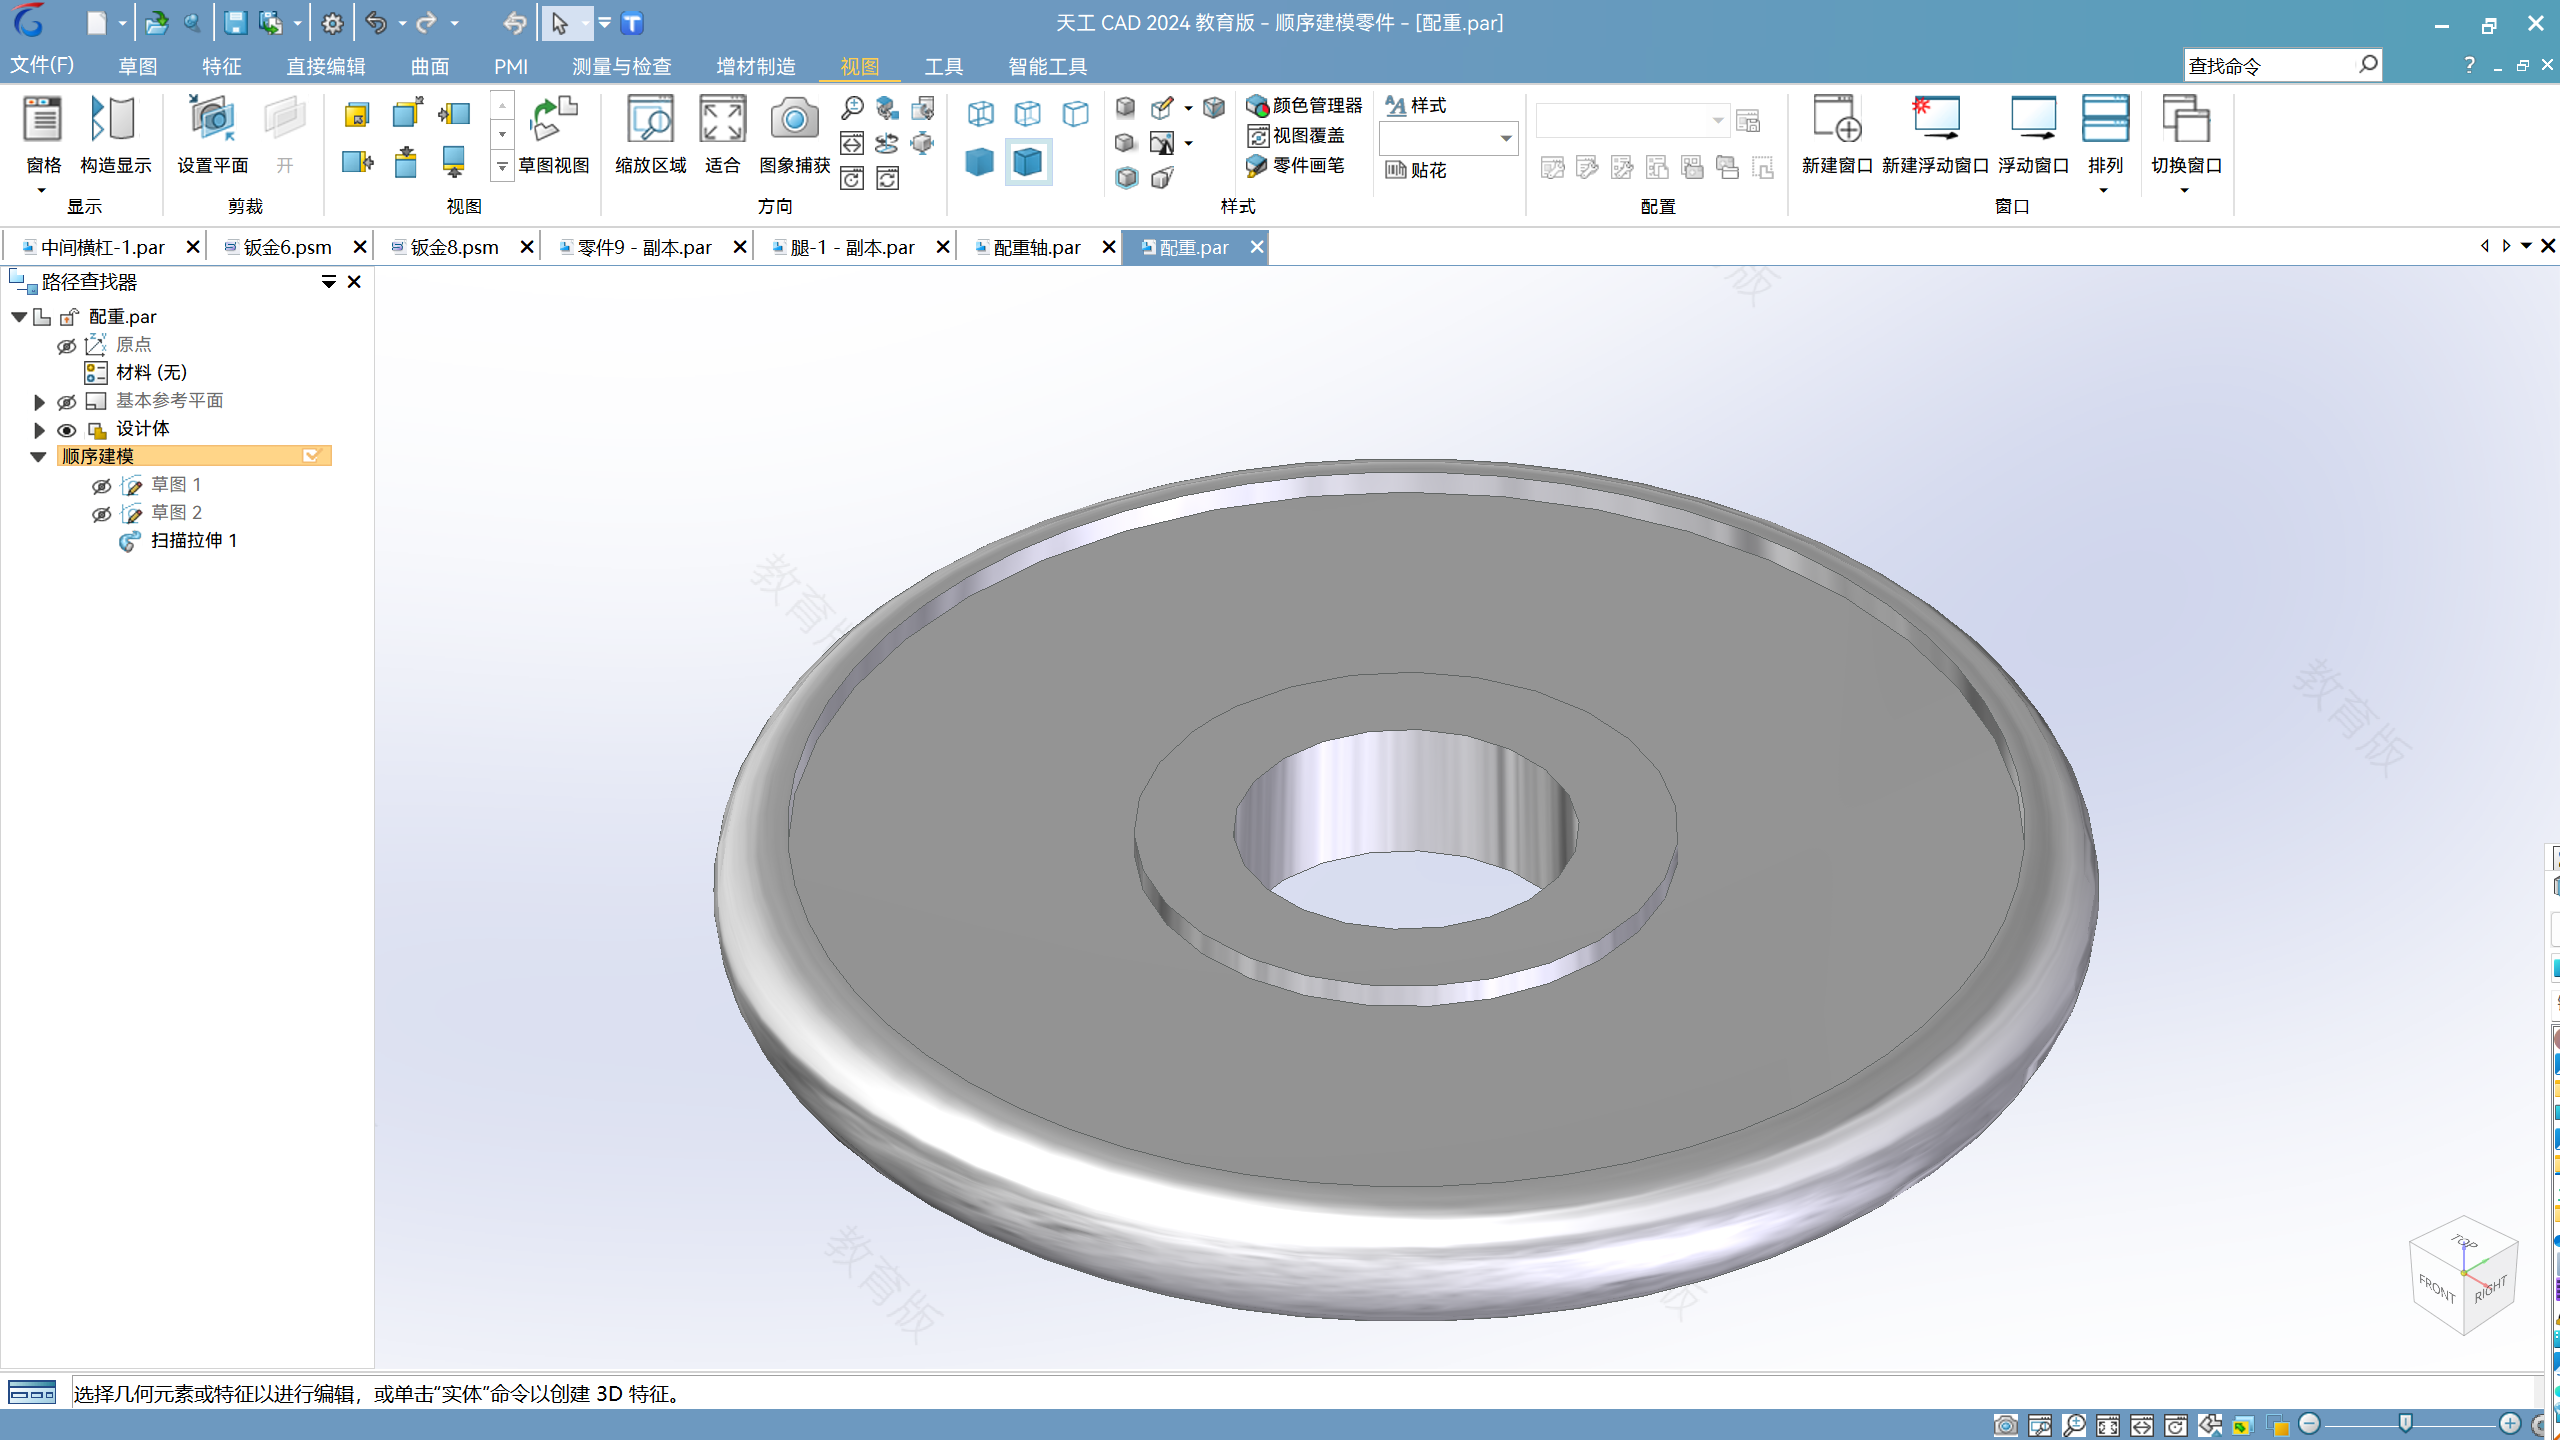Screen dimensions: 2560x1440
Task: Click the Open file icon
Action: point(156,23)
